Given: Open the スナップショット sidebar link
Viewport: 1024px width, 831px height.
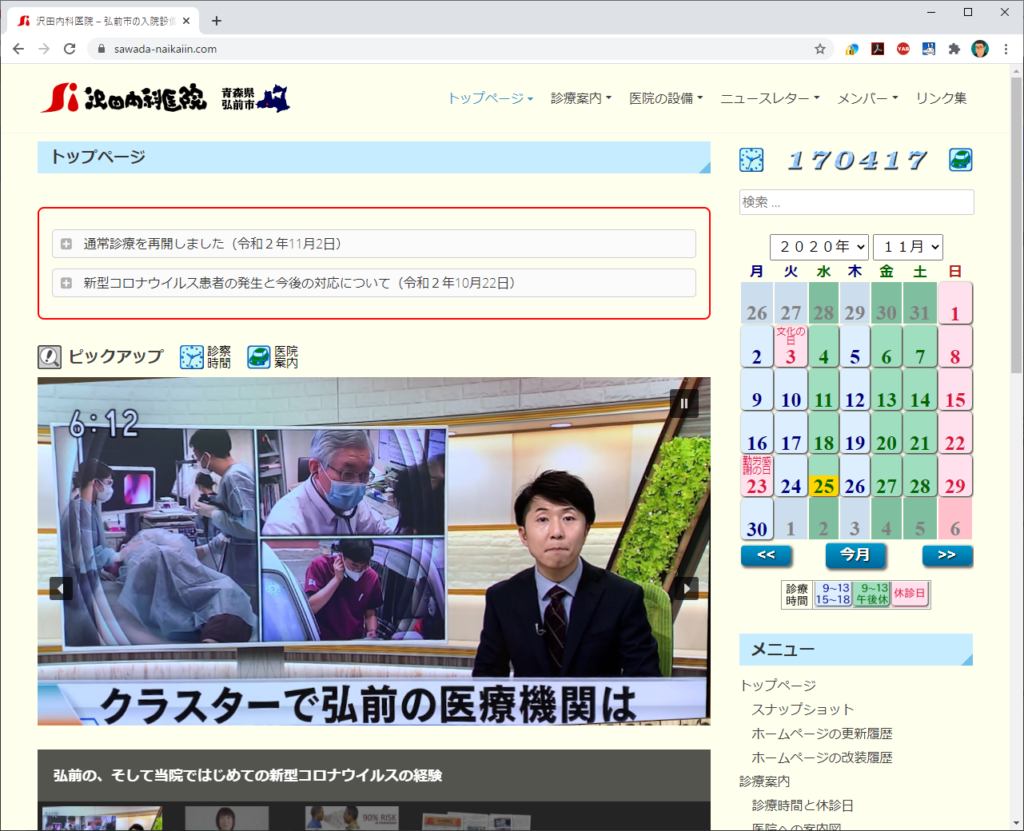Looking at the screenshot, I should tap(802, 709).
